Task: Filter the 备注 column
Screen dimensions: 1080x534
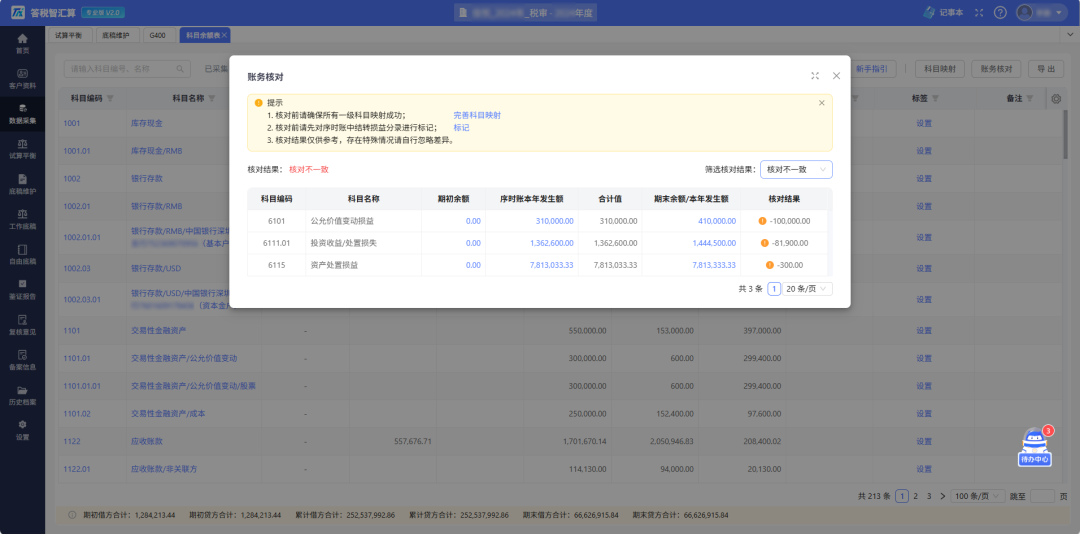Action: (1030, 99)
